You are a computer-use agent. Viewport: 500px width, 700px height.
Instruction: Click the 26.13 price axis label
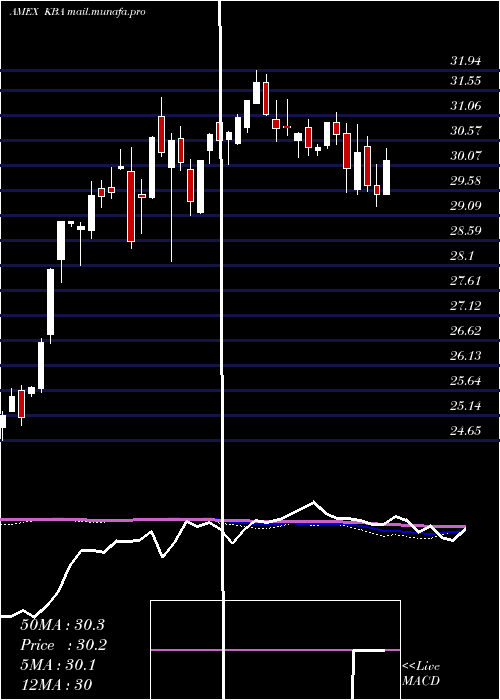(x=465, y=356)
